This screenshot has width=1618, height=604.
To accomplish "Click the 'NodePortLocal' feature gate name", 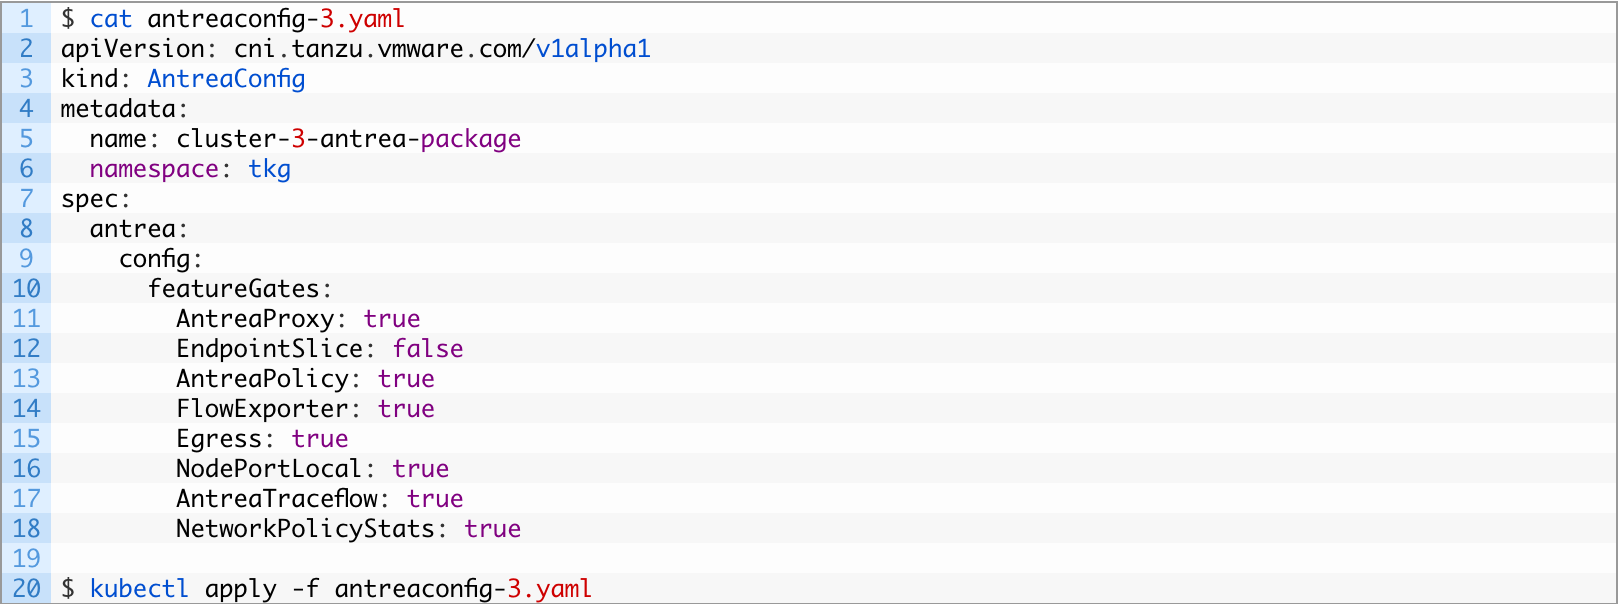I will click(269, 469).
